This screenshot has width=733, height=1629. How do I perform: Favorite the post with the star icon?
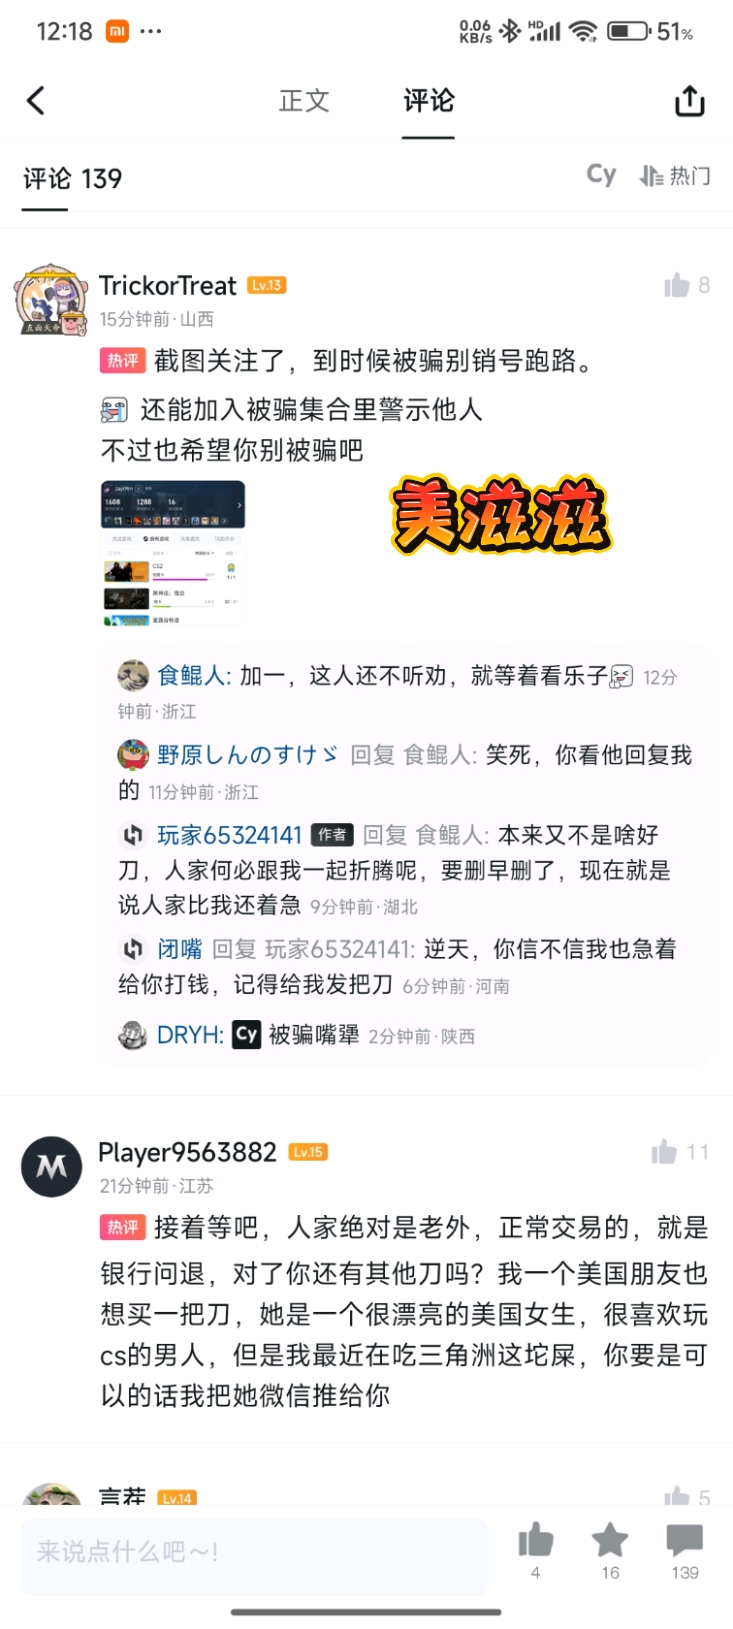click(x=610, y=1541)
